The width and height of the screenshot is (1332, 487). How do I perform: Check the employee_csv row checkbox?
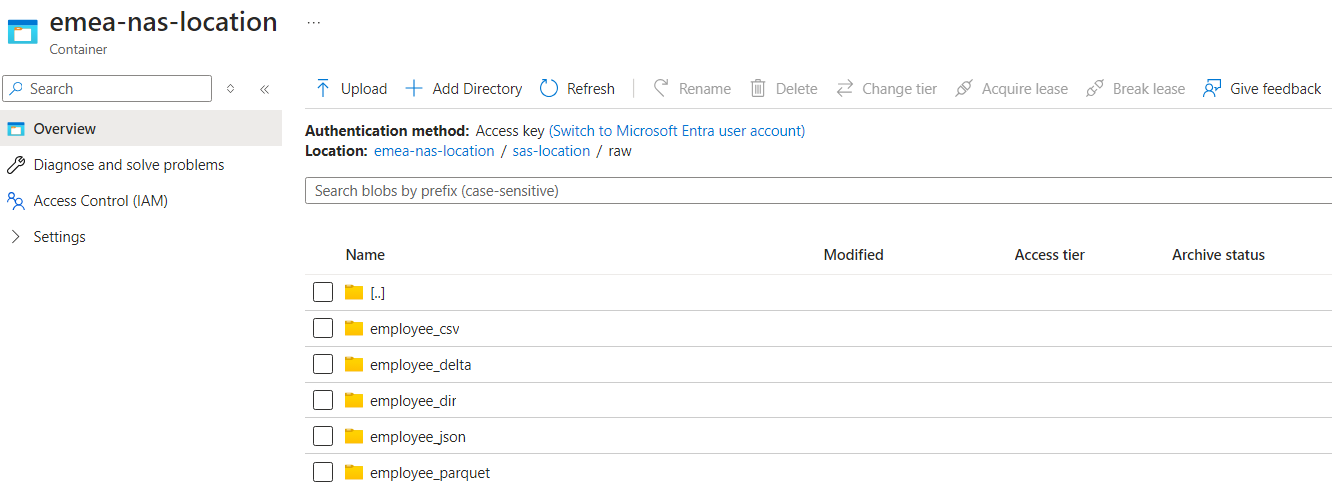(x=323, y=328)
